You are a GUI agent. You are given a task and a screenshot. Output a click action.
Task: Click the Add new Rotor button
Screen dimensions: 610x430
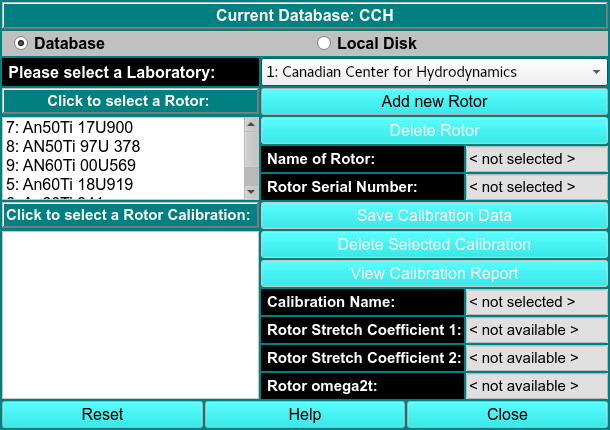[434, 102]
